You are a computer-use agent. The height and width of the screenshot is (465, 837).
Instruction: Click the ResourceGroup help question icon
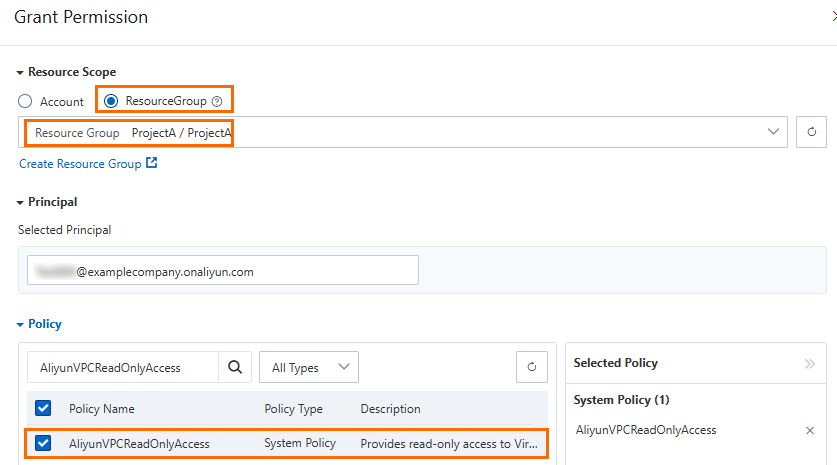pos(217,101)
